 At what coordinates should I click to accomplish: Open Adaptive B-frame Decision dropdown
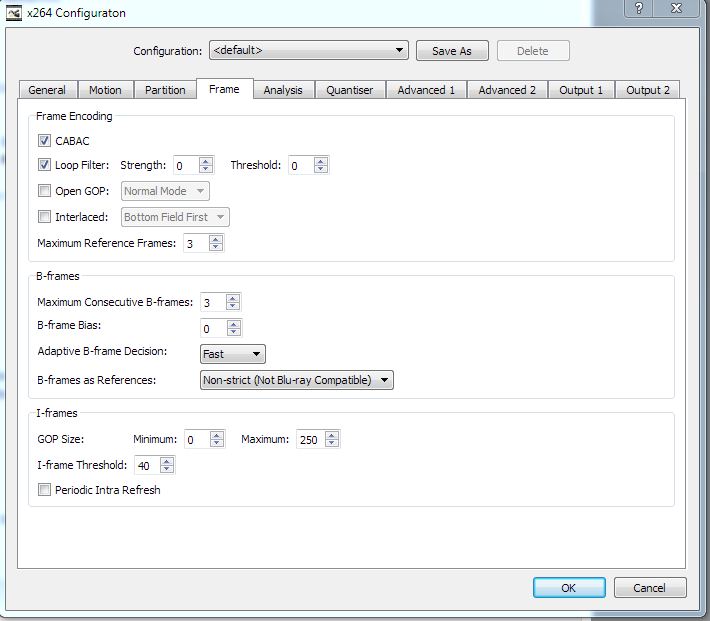click(x=233, y=354)
